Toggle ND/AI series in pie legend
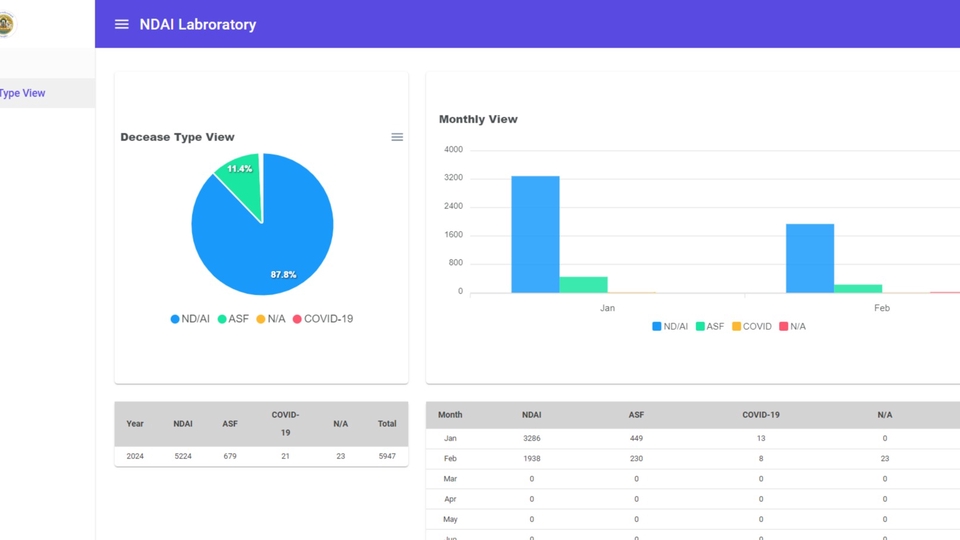Image resolution: width=960 pixels, height=540 pixels. pos(190,319)
